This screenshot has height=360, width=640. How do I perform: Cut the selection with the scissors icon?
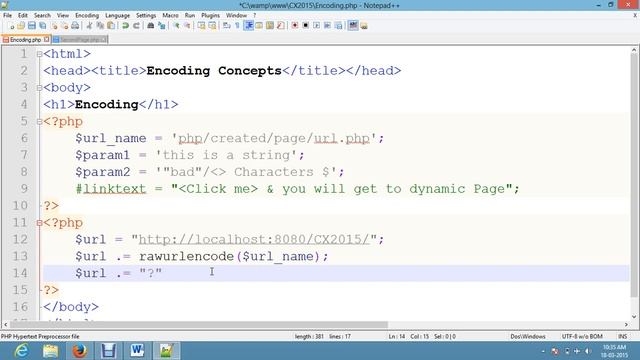(89, 26)
